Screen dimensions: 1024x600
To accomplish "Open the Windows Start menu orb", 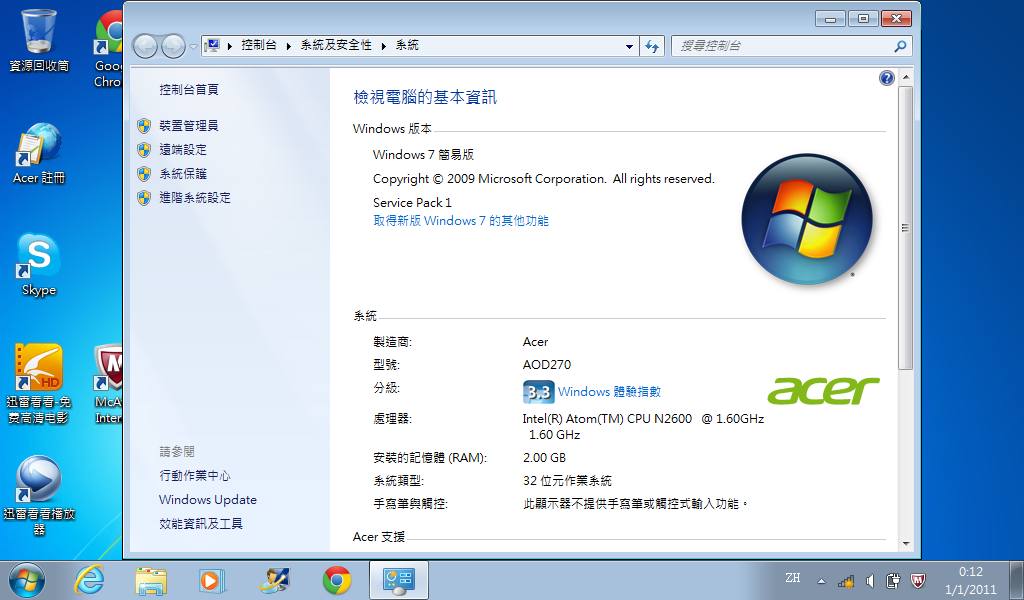I will tap(27, 580).
